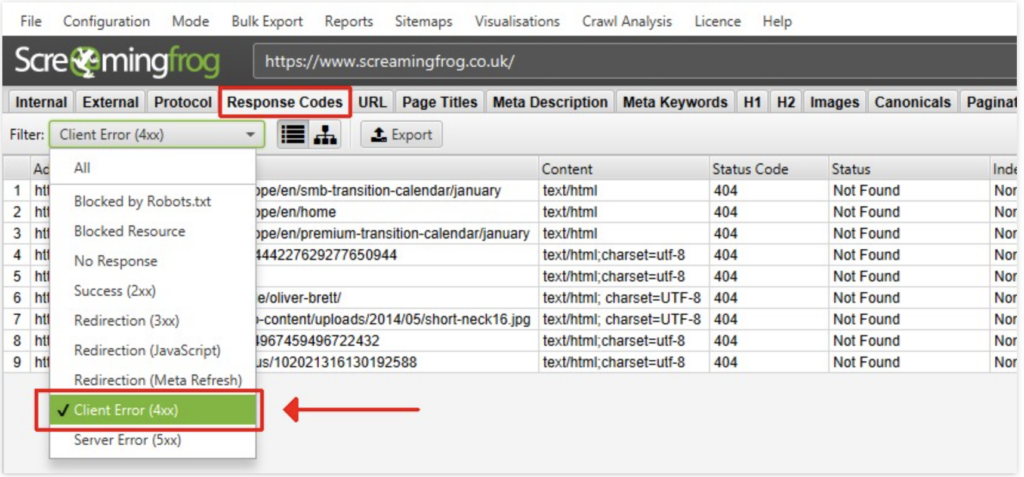Select Server Error (5xx) filter option
1024x477 pixels.
tap(127, 440)
